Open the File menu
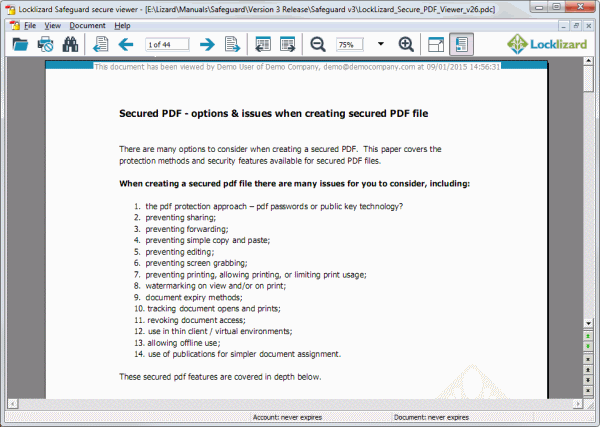This screenshot has height=427, width=600. pos(30,26)
